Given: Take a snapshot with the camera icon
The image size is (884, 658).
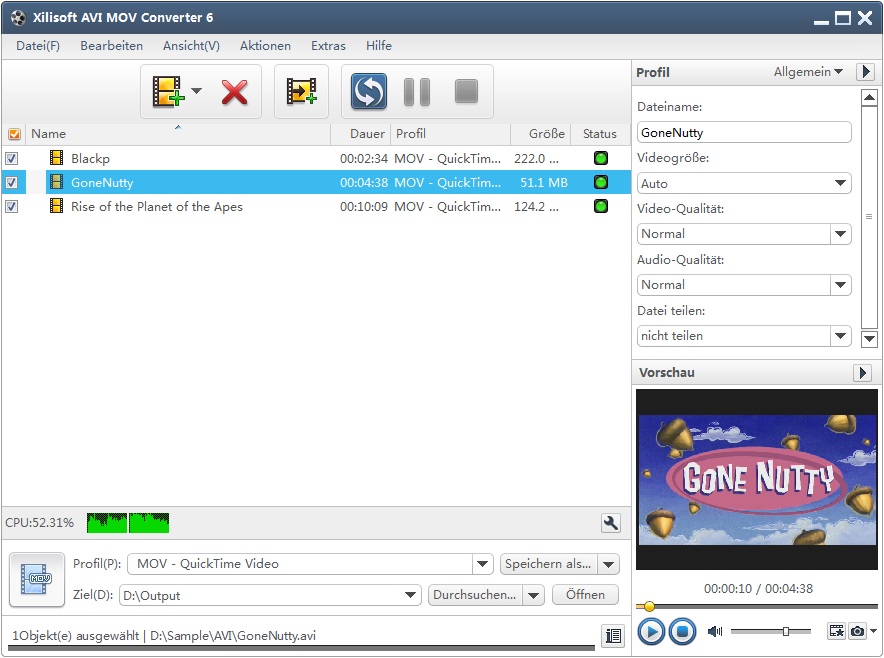Looking at the screenshot, I should coord(857,631).
